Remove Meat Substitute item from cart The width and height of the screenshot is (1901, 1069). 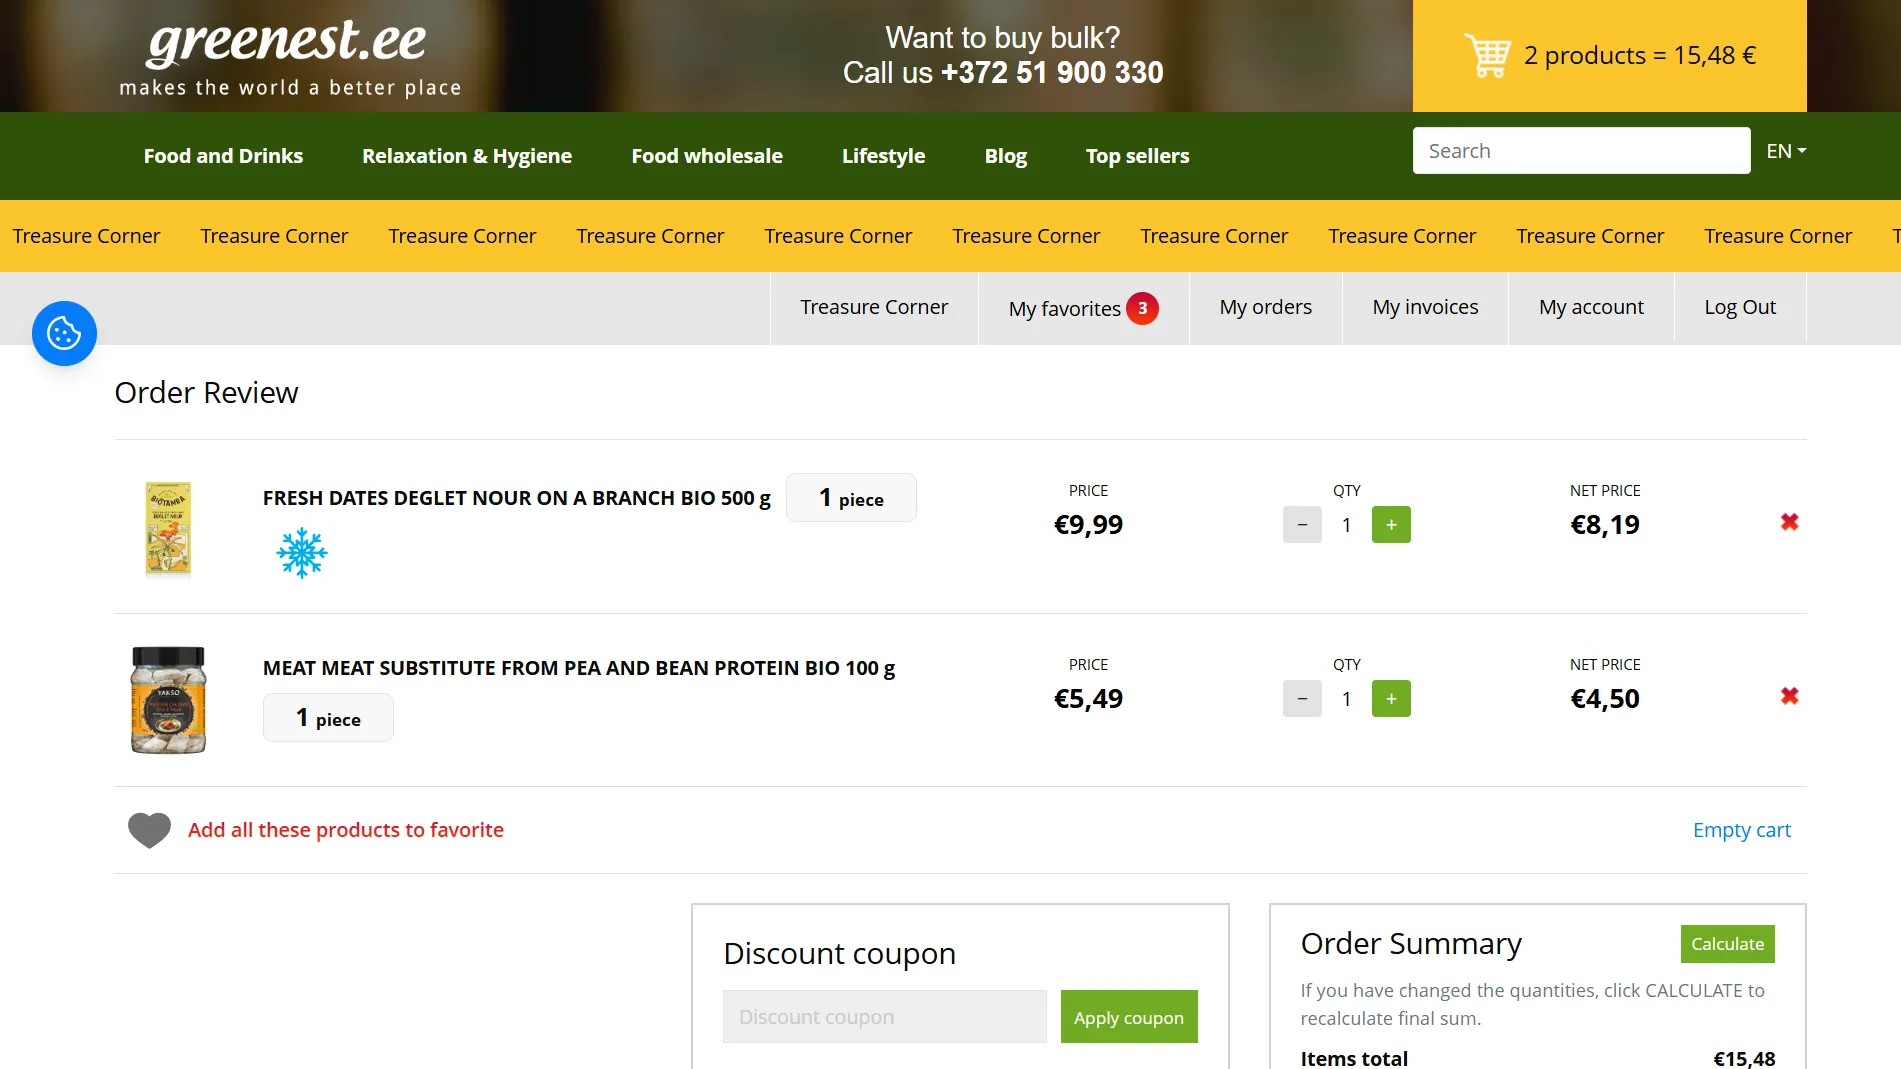pyautogui.click(x=1789, y=696)
